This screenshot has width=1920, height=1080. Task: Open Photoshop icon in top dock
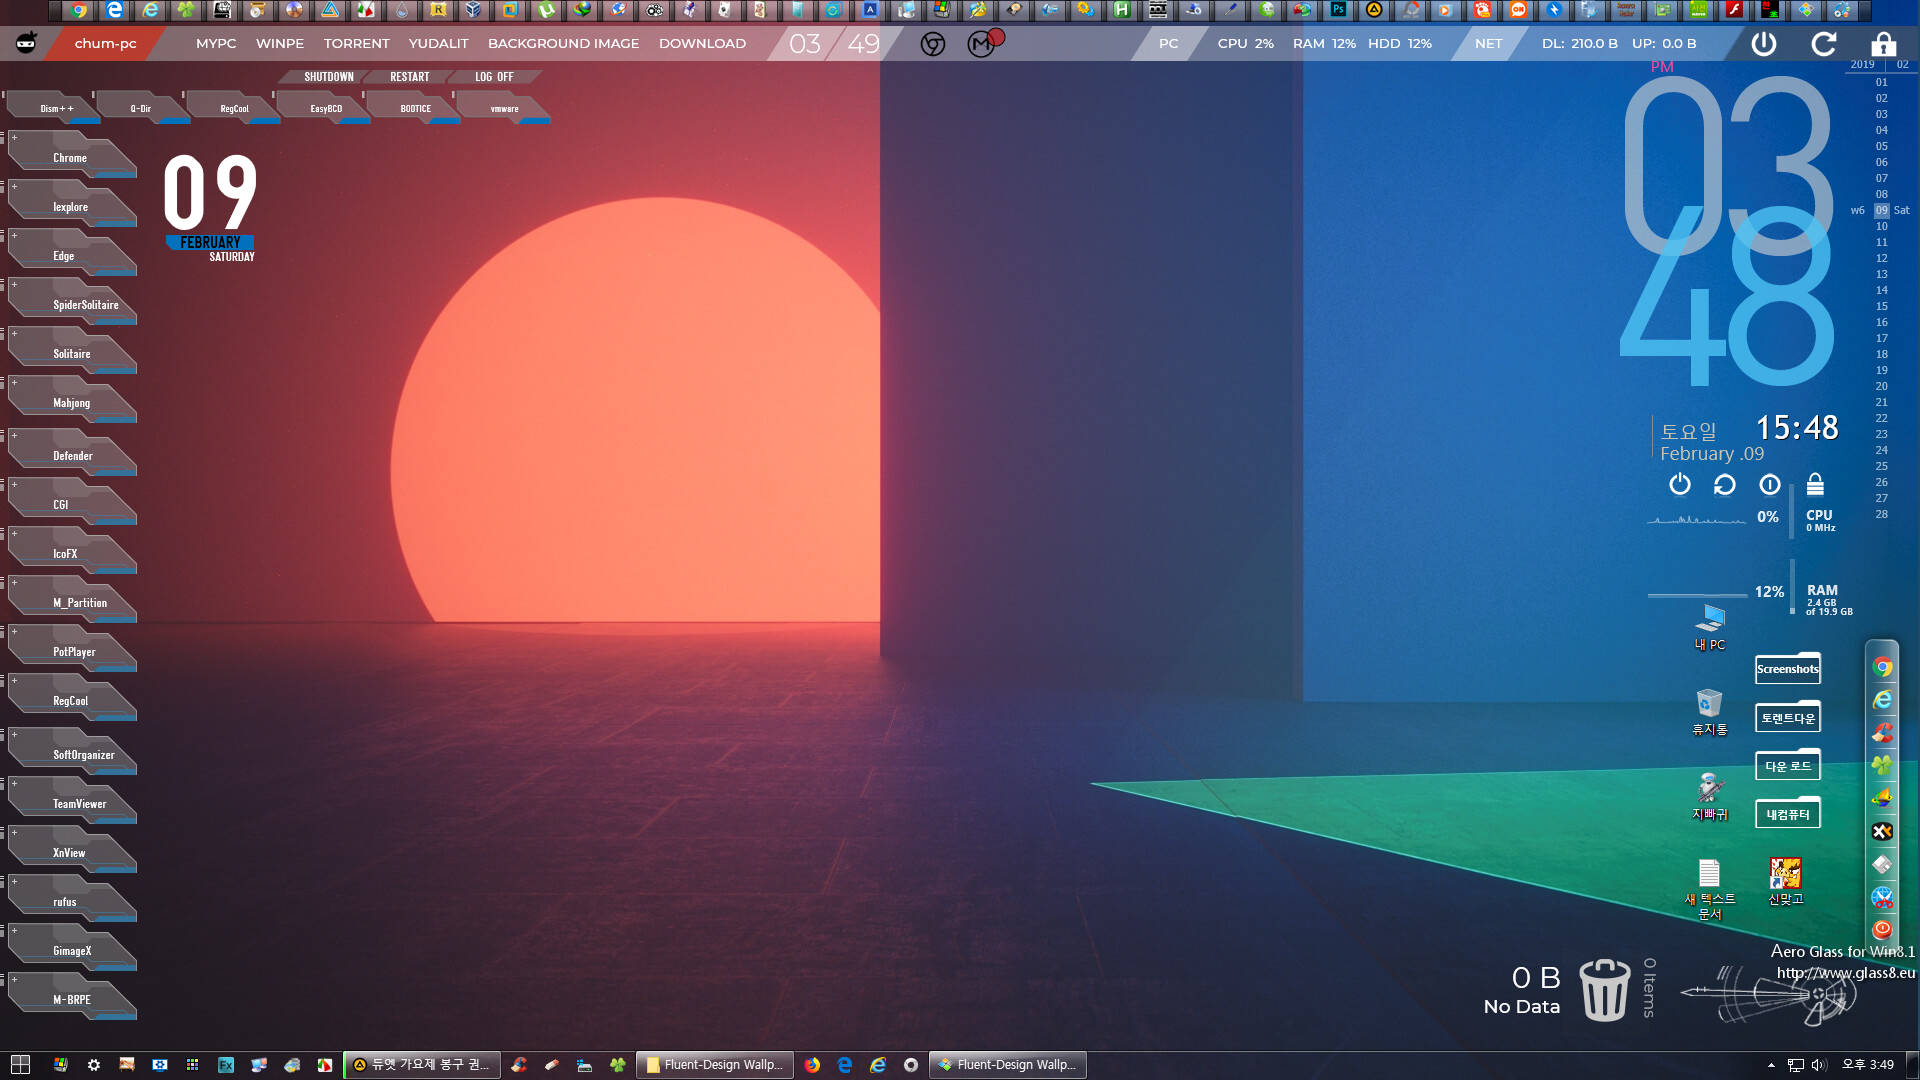click(x=1337, y=10)
